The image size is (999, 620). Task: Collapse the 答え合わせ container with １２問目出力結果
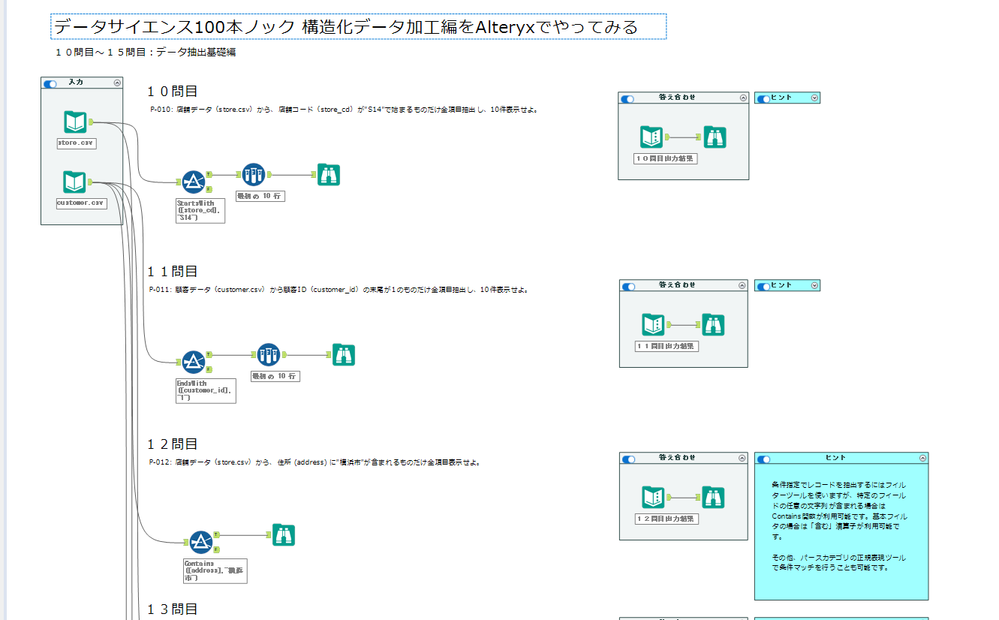(742, 458)
